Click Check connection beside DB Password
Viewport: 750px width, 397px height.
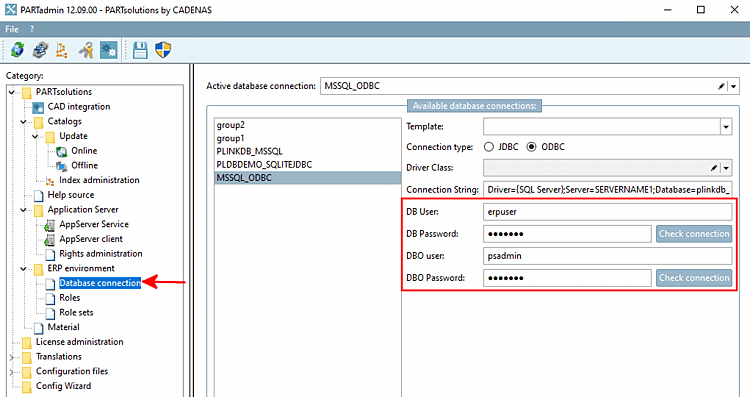[694, 234]
